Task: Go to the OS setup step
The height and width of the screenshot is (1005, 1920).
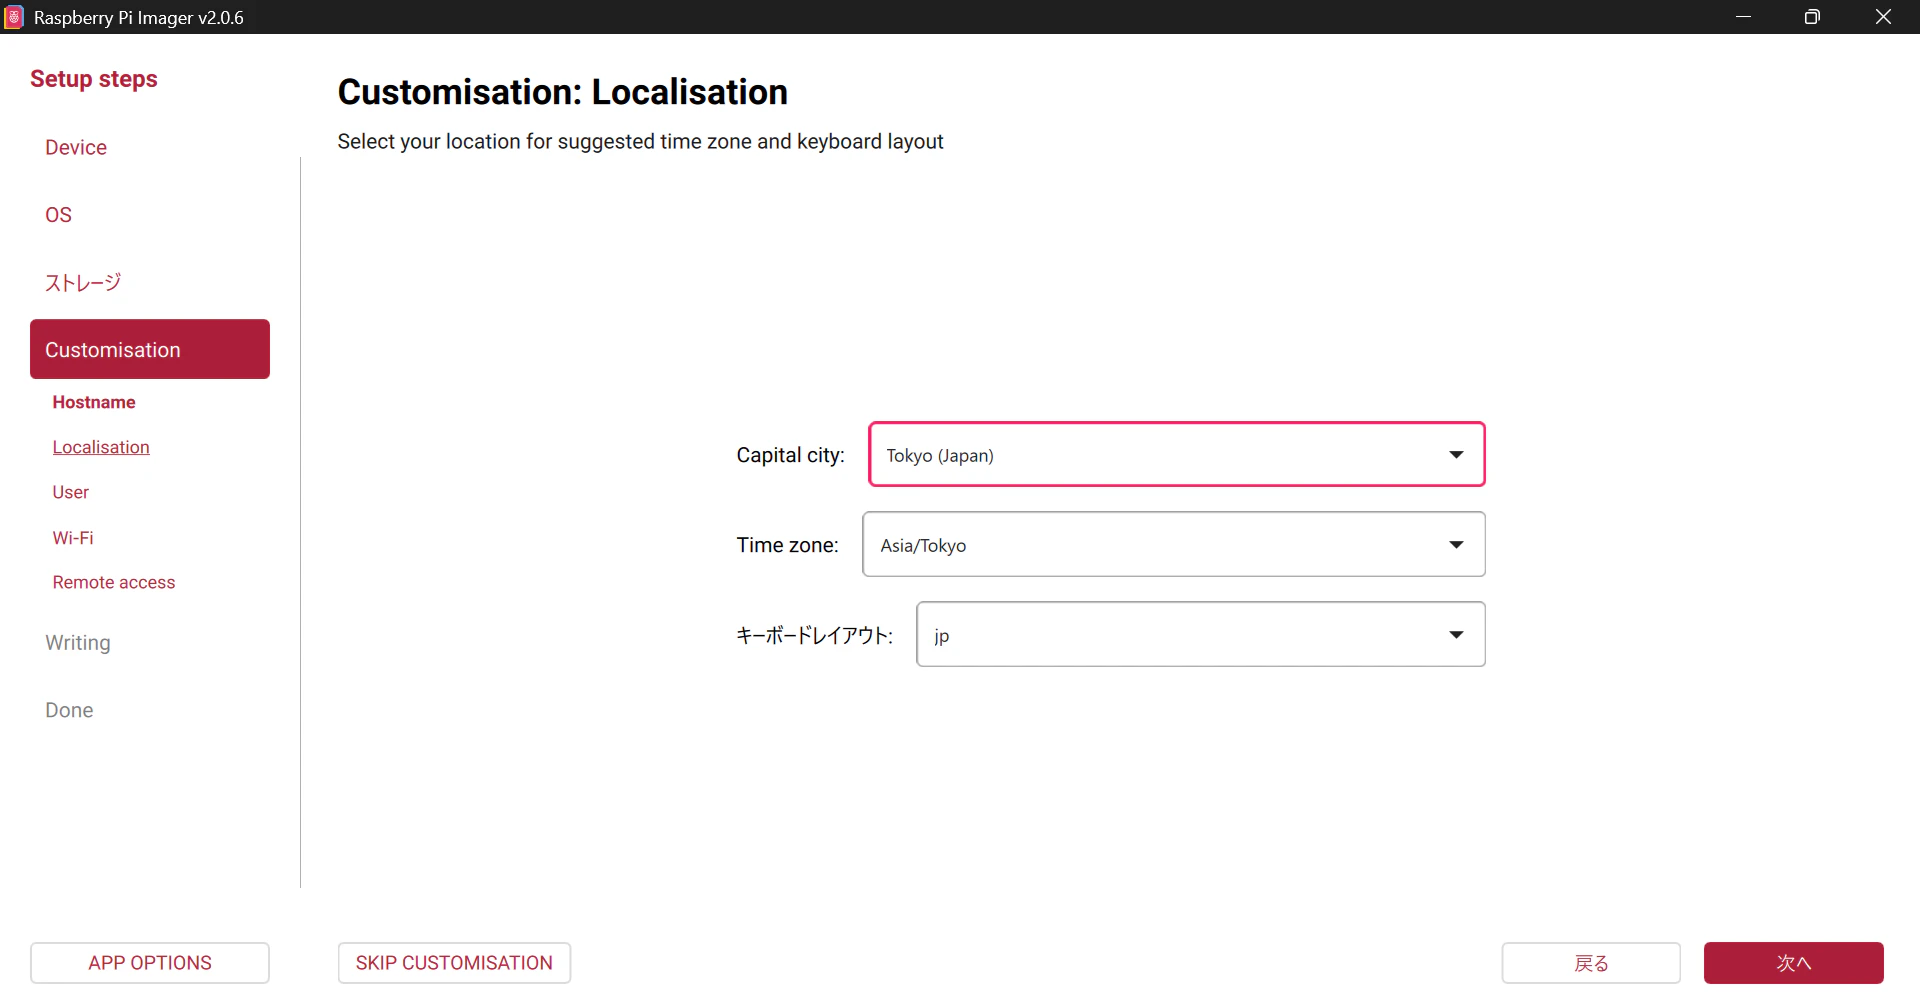Action: 59,215
